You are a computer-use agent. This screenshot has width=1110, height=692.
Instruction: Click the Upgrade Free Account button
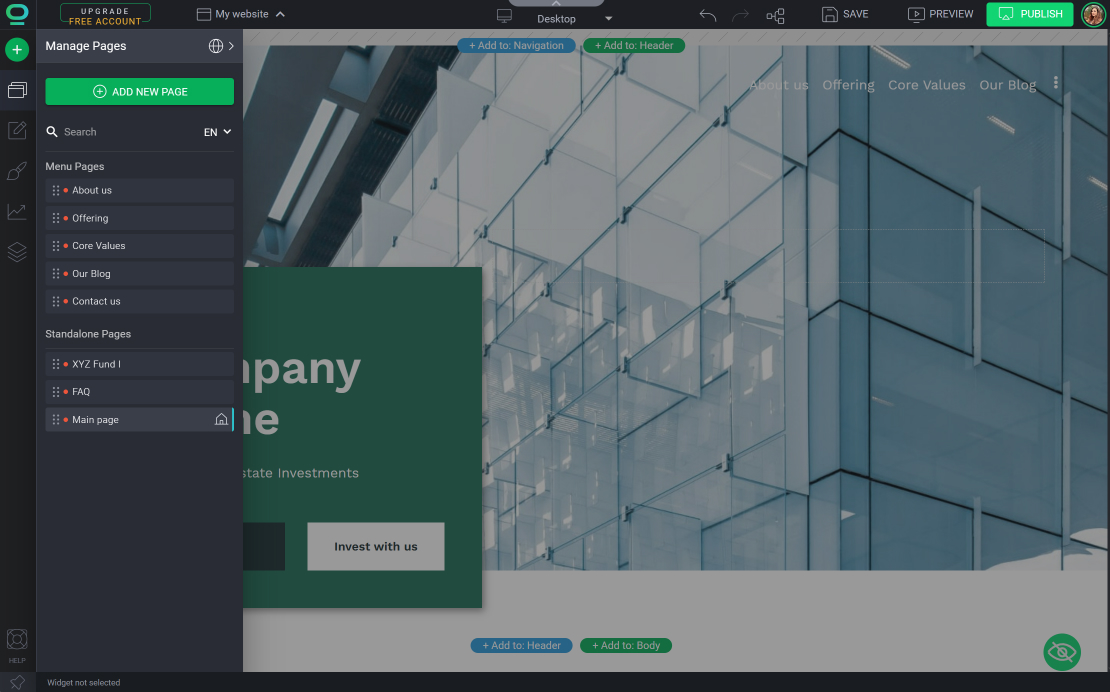coord(105,15)
